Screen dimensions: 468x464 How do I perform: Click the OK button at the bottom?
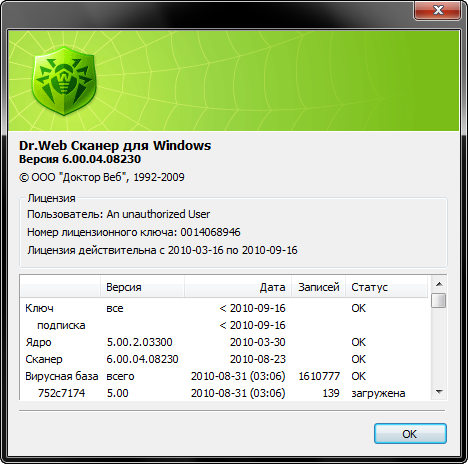pos(410,434)
